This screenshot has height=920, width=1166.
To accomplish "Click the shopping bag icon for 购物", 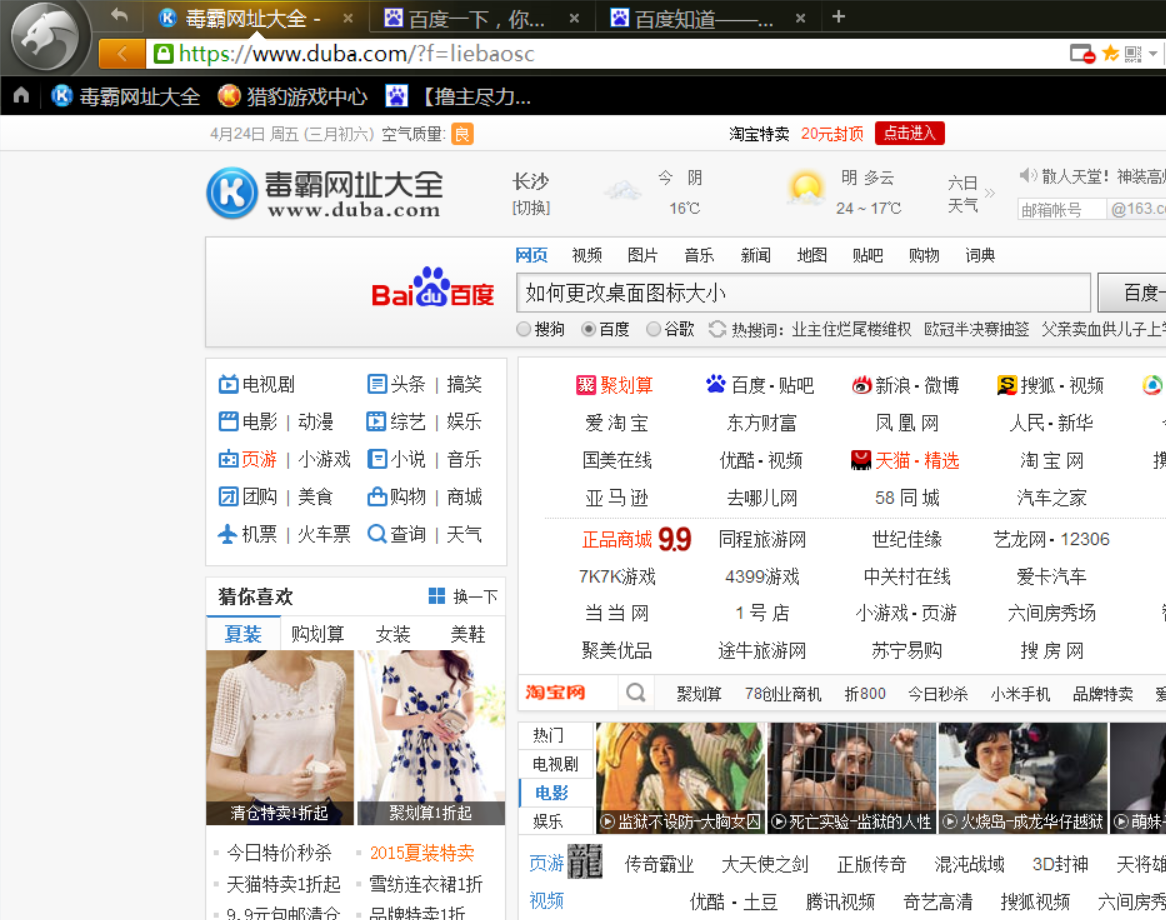I will [377, 496].
